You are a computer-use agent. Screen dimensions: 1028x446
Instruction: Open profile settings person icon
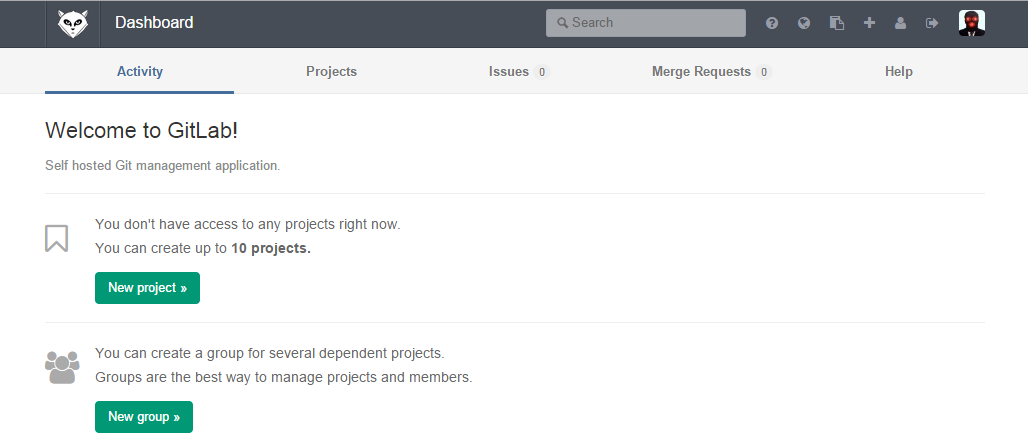click(900, 23)
